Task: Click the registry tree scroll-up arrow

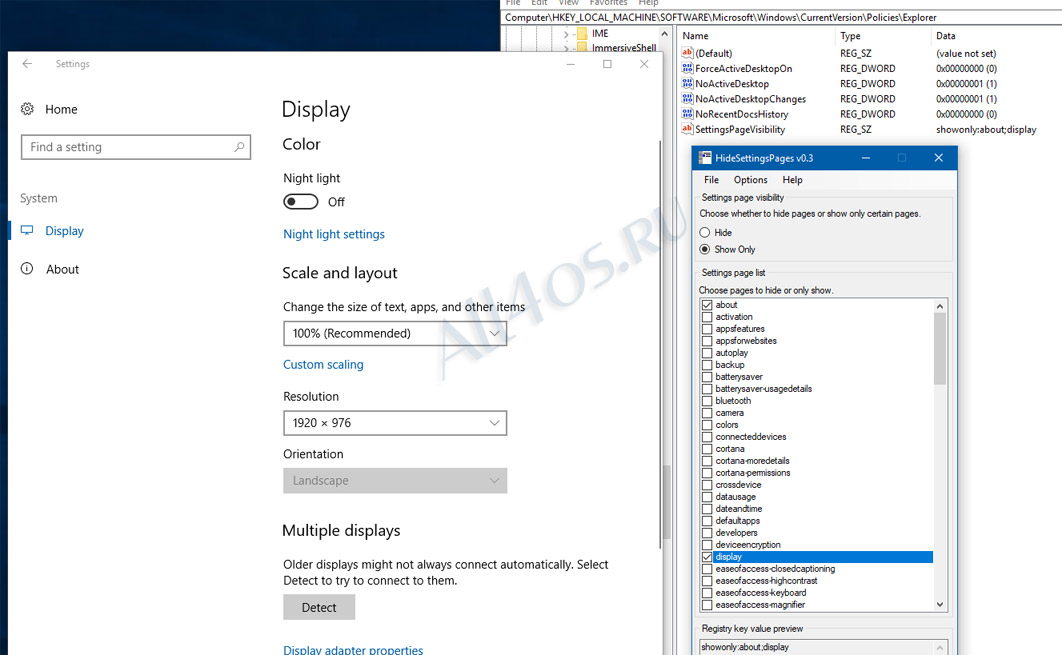Action: point(664,34)
